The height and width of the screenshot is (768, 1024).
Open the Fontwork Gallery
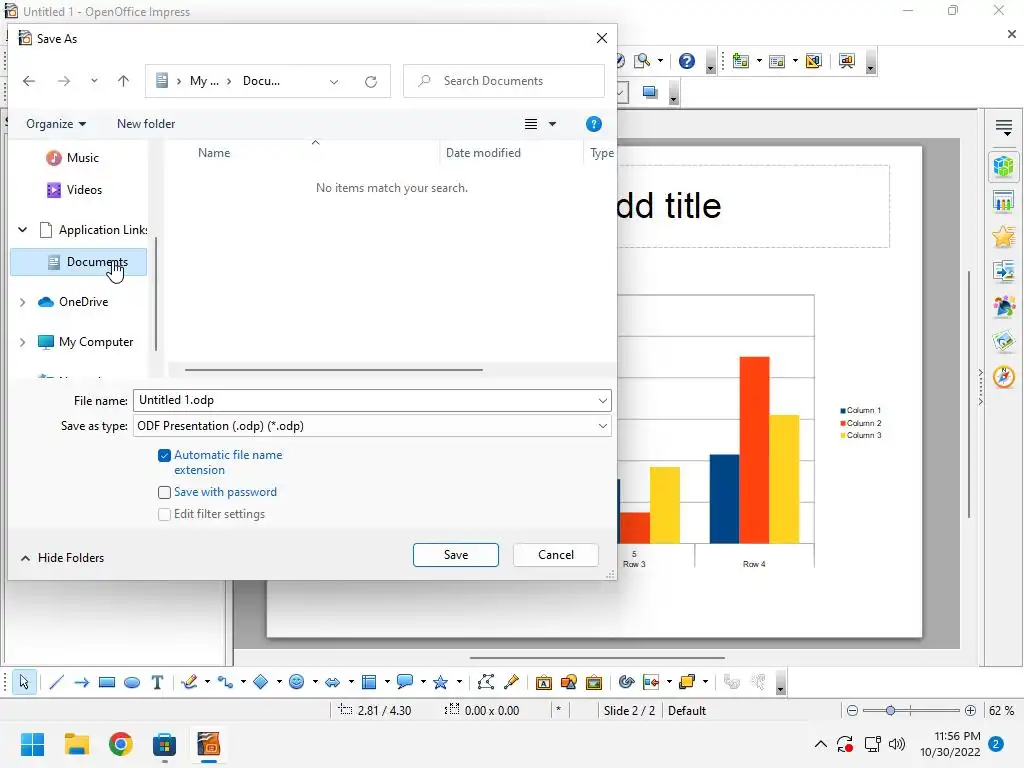[x=543, y=682]
